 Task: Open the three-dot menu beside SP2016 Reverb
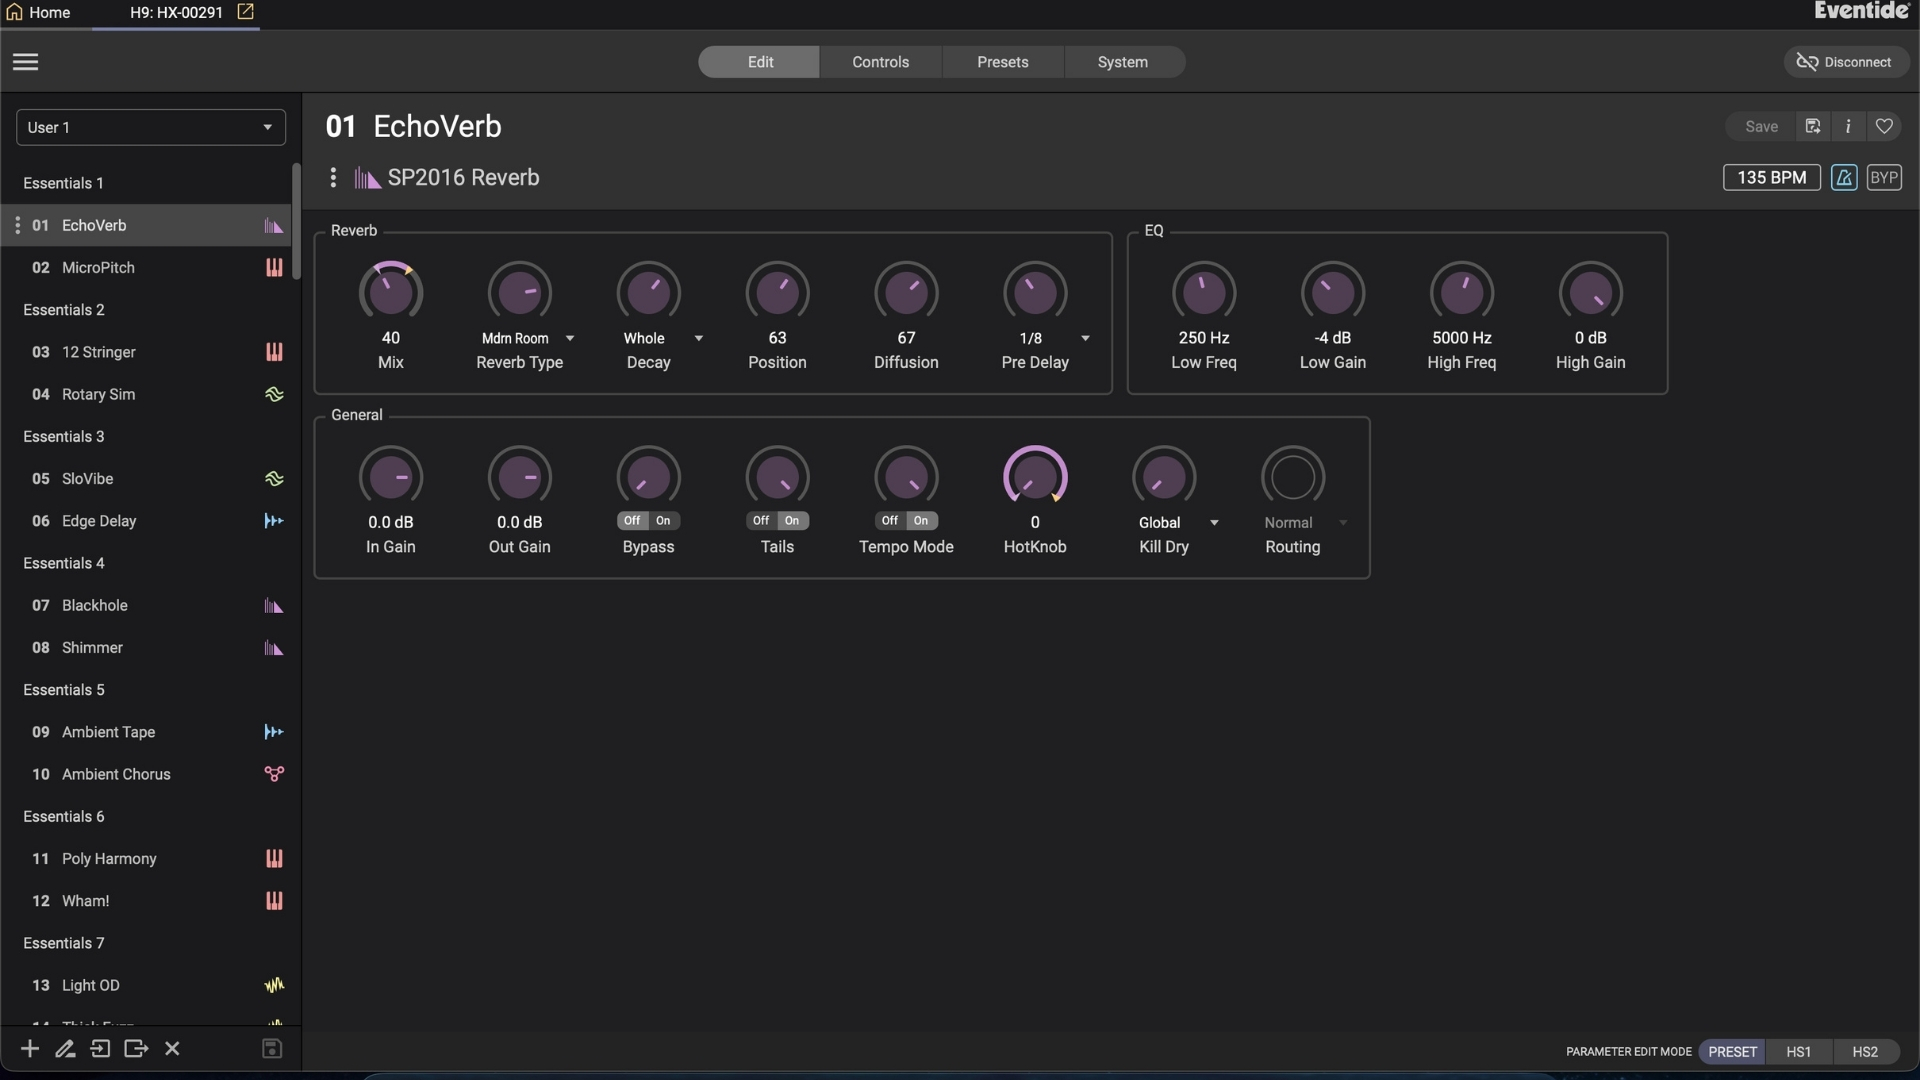pyautogui.click(x=333, y=178)
